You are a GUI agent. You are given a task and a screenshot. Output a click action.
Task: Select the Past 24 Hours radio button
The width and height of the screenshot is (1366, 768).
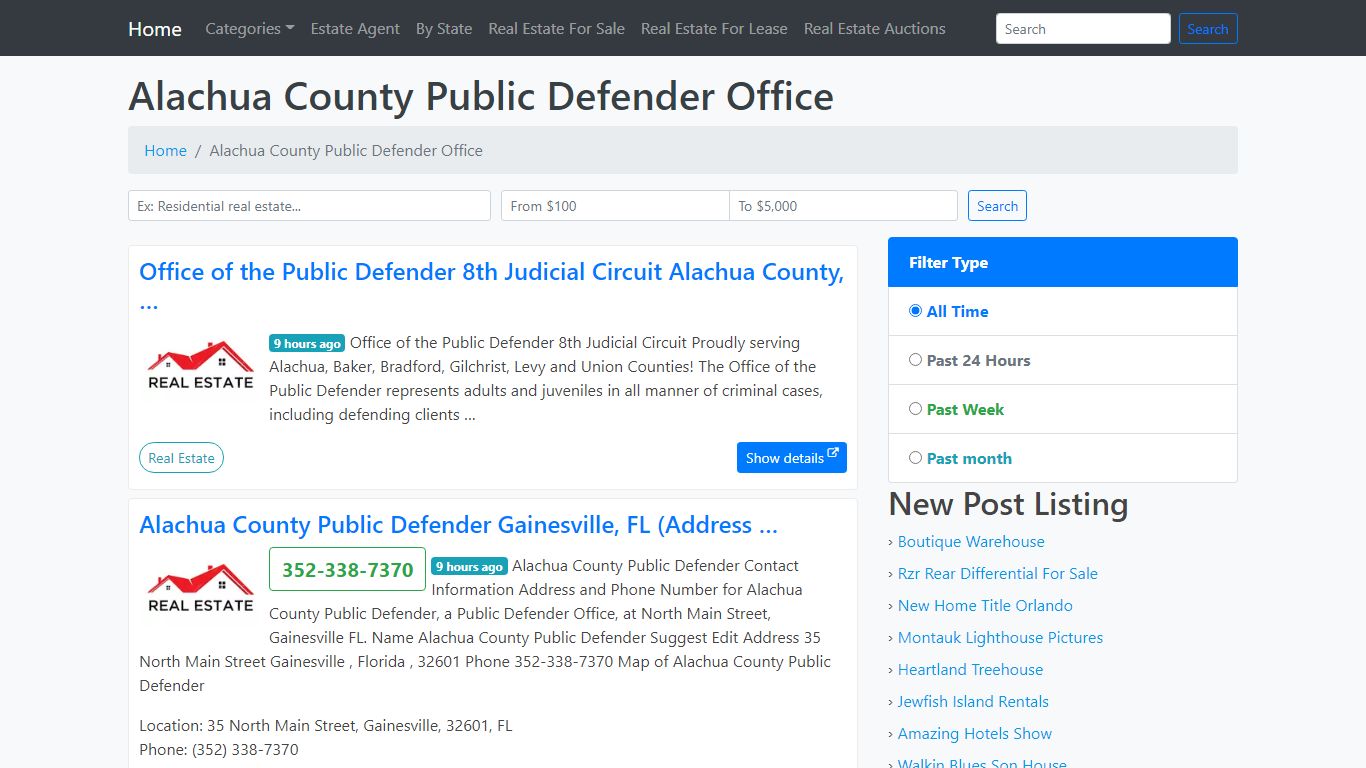click(915, 360)
